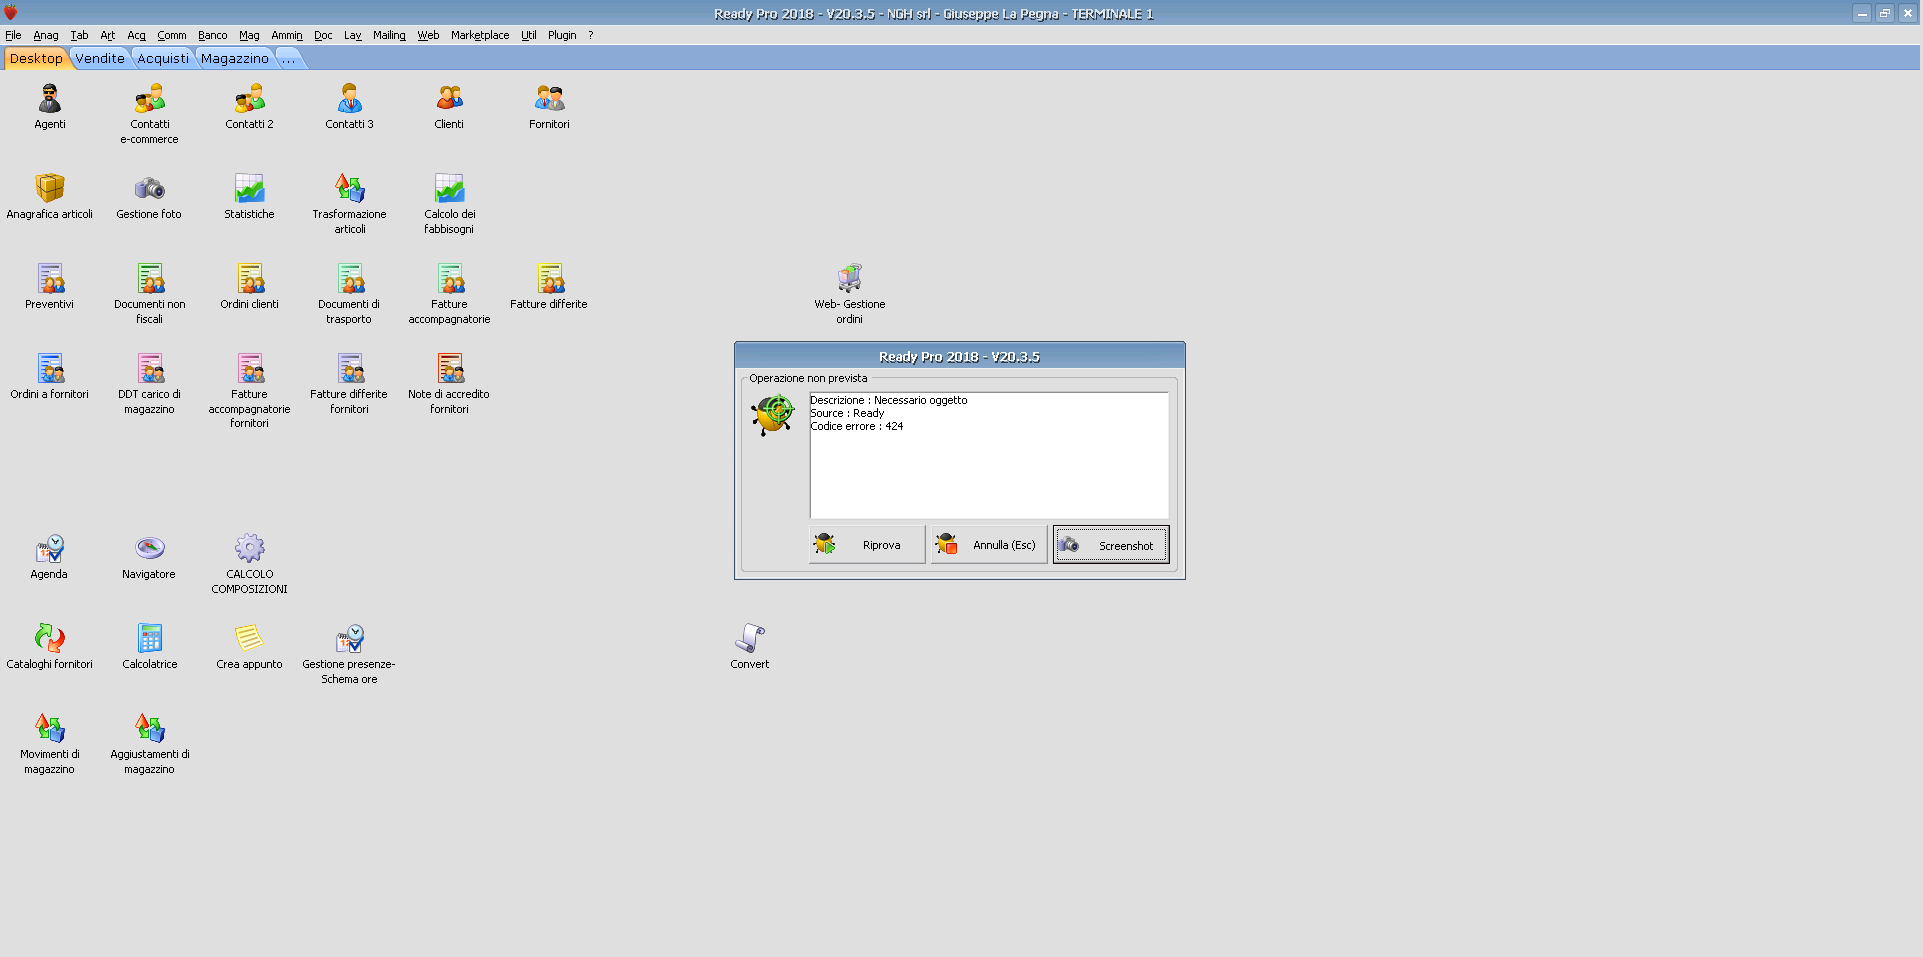This screenshot has width=1923, height=957.
Task: Open the Preventivi icon
Action: pos(50,279)
